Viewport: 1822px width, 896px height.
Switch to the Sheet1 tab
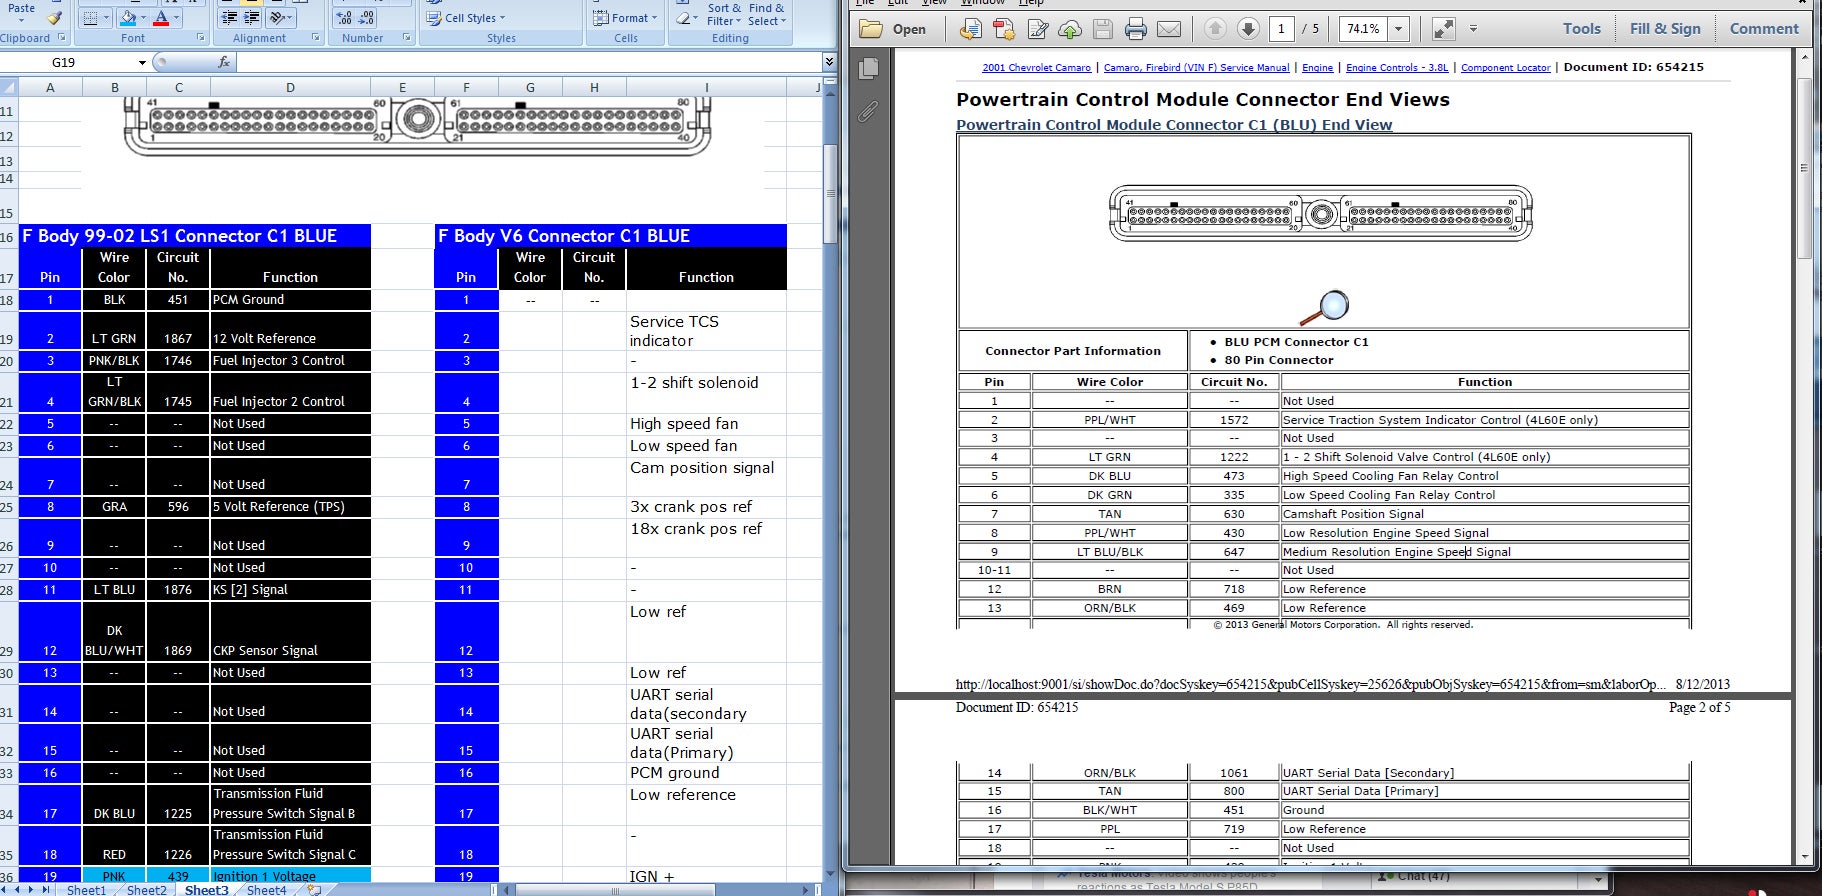point(86,889)
